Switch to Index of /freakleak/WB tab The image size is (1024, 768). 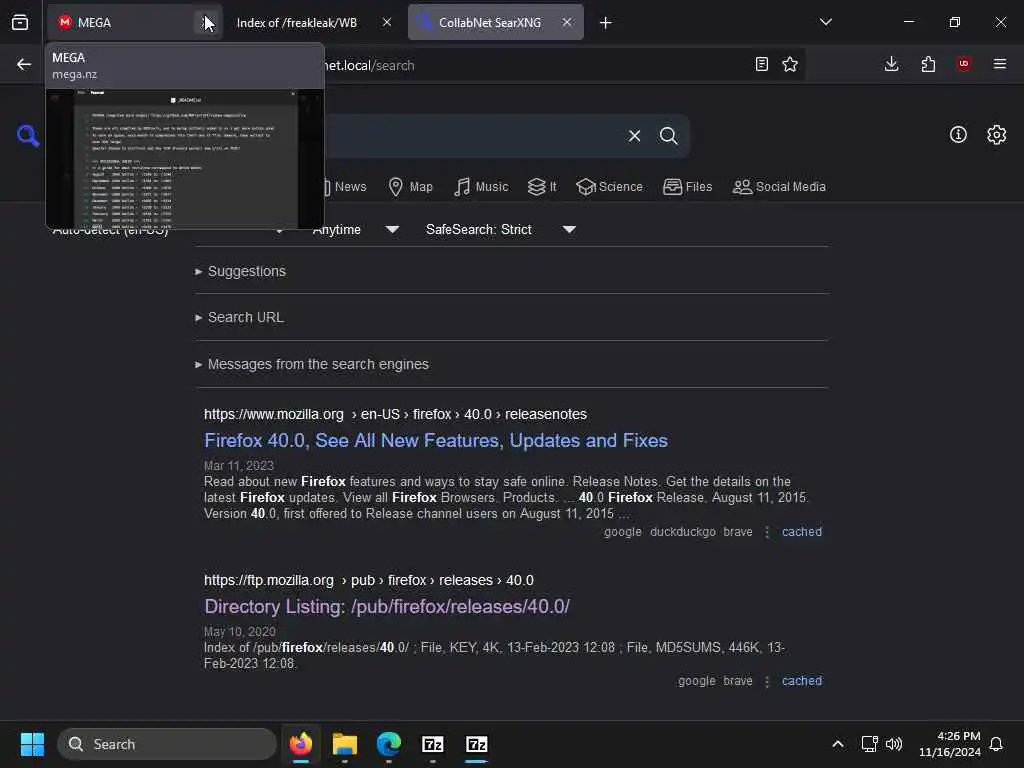click(x=296, y=23)
